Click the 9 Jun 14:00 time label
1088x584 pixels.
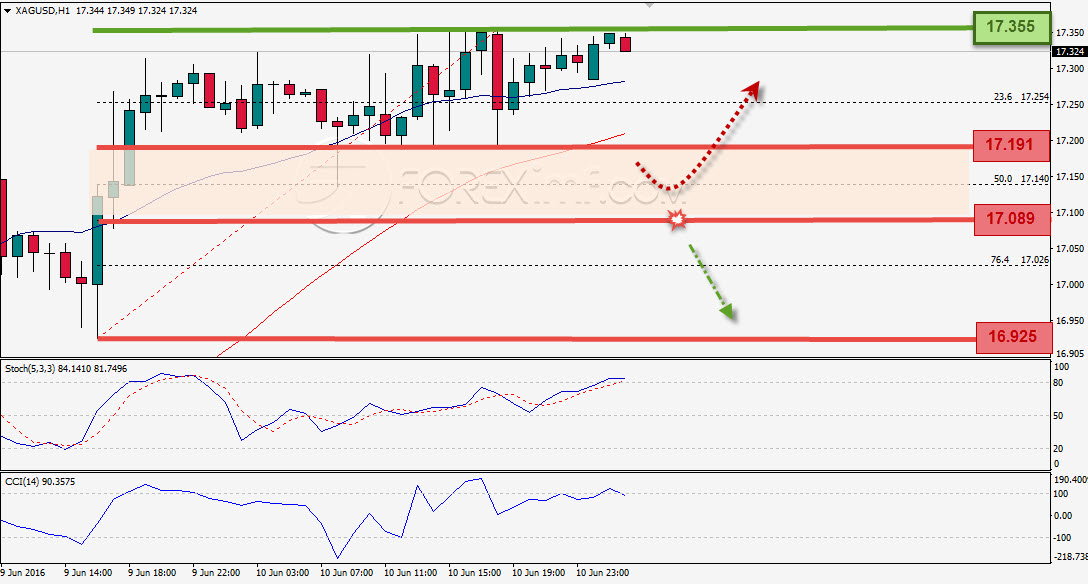(x=88, y=573)
